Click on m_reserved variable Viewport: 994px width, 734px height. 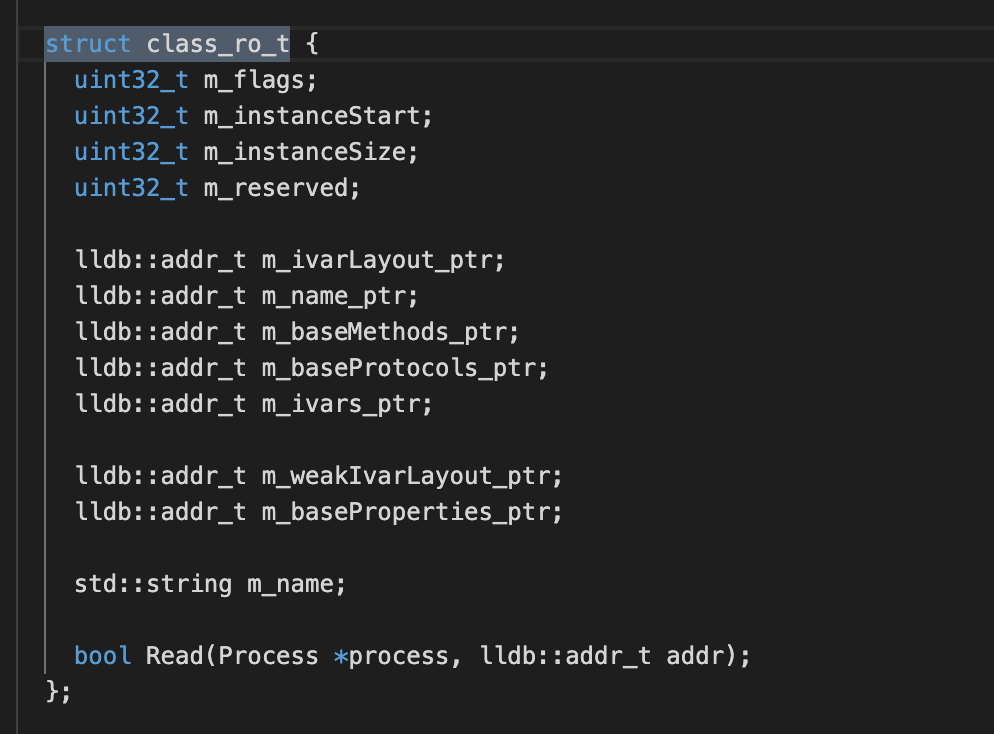[x=274, y=188]
